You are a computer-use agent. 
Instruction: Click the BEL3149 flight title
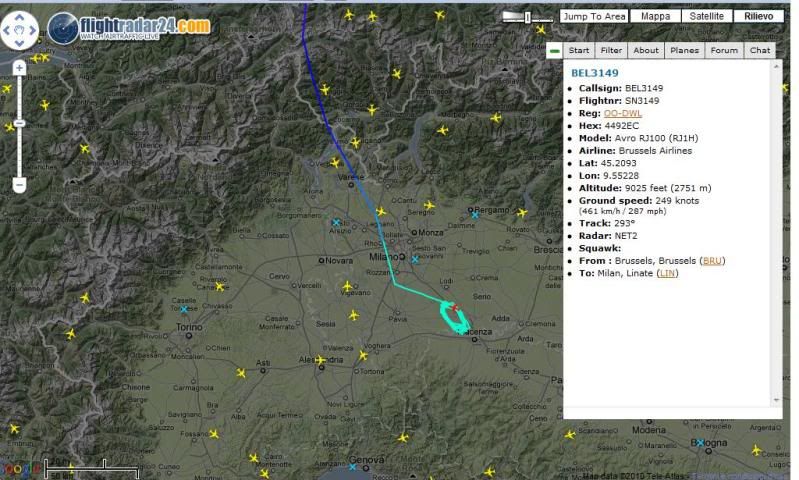tap(594, 73)
